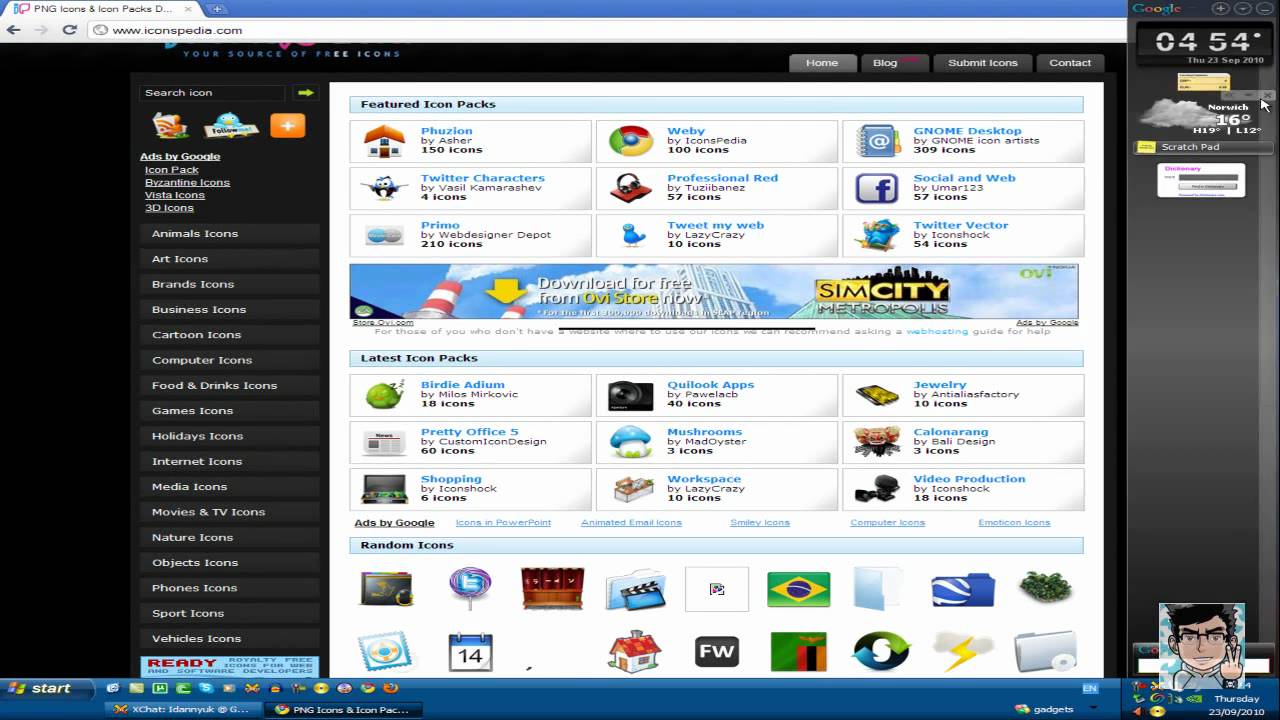The height and width of the screenshot is (720, 1280).
Task: Open the Weby Chrome-style icon thumbnail
Action: (631, 141)
